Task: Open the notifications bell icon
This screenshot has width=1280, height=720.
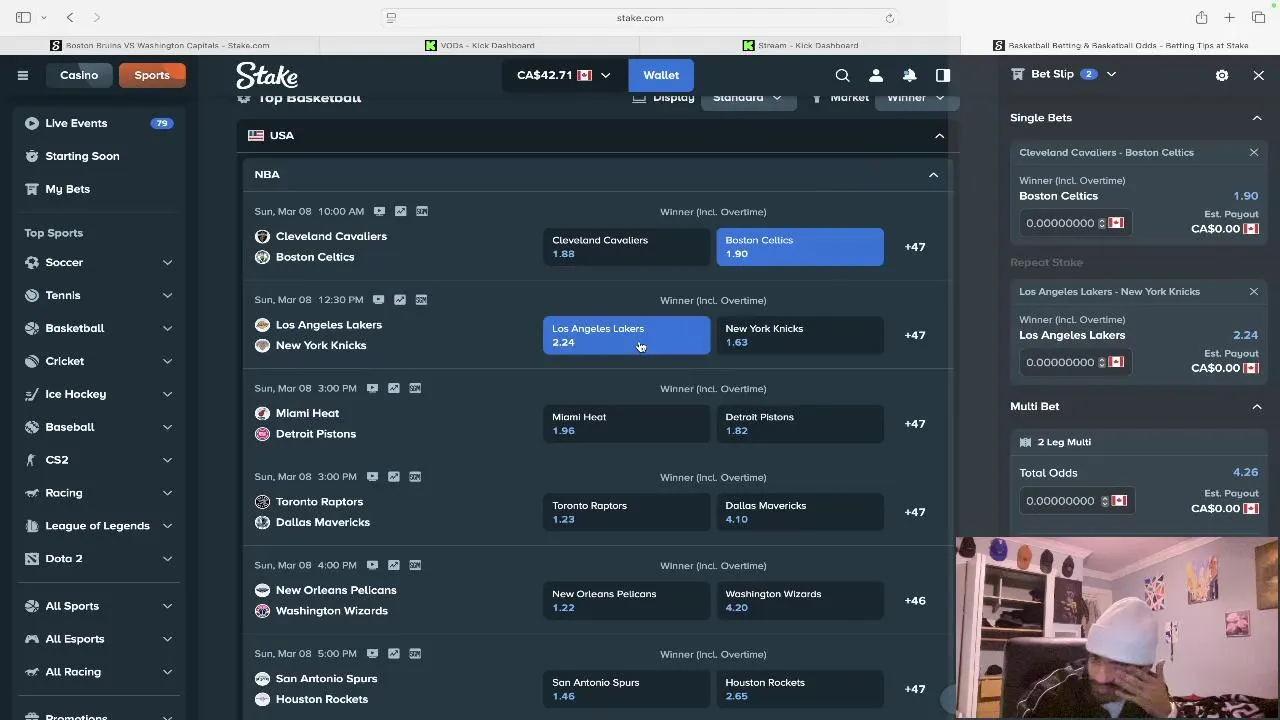Action: click(910, 75)
